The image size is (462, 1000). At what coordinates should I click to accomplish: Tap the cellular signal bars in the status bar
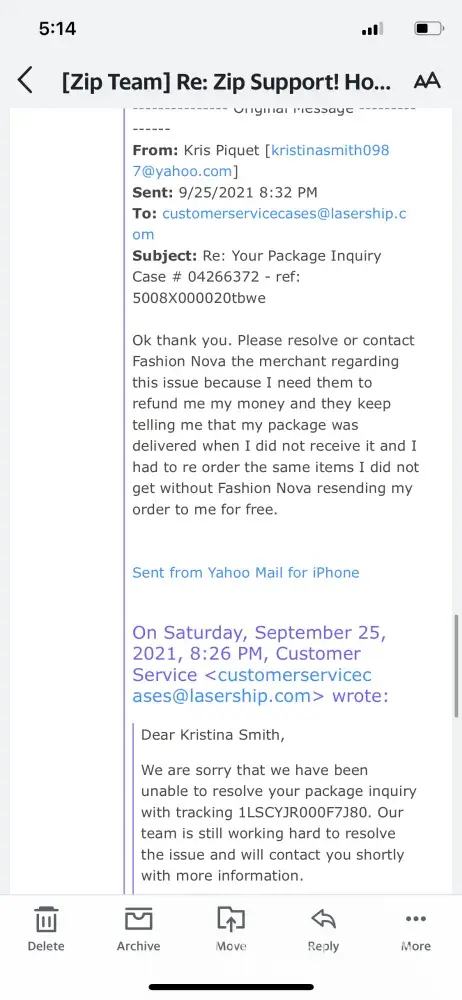click(372, 29)
